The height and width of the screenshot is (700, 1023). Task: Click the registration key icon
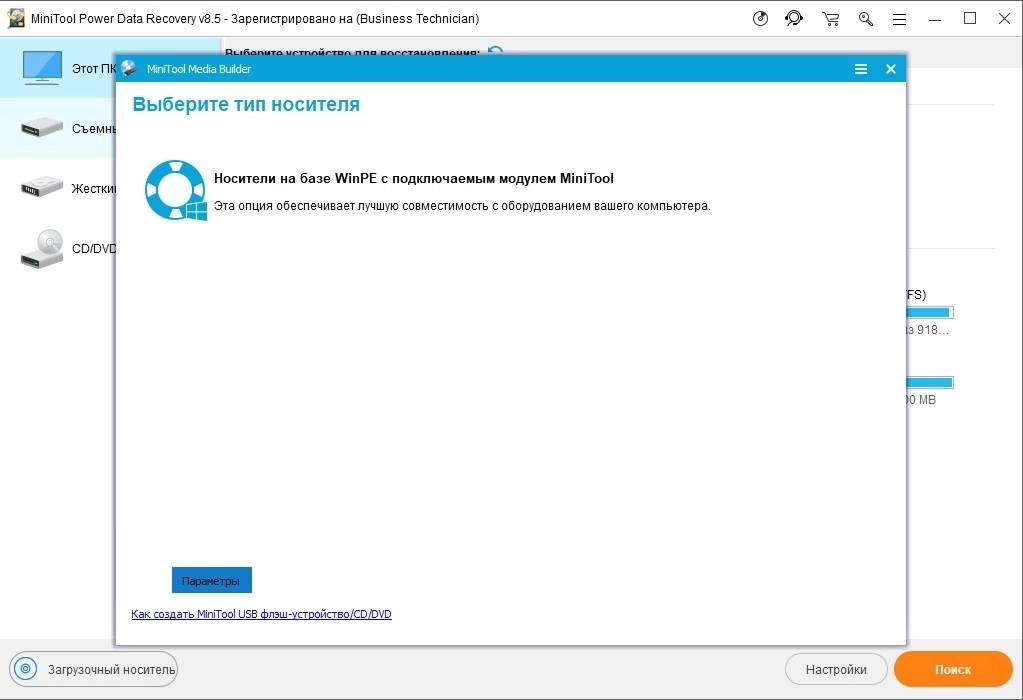(x=866, y=19)
